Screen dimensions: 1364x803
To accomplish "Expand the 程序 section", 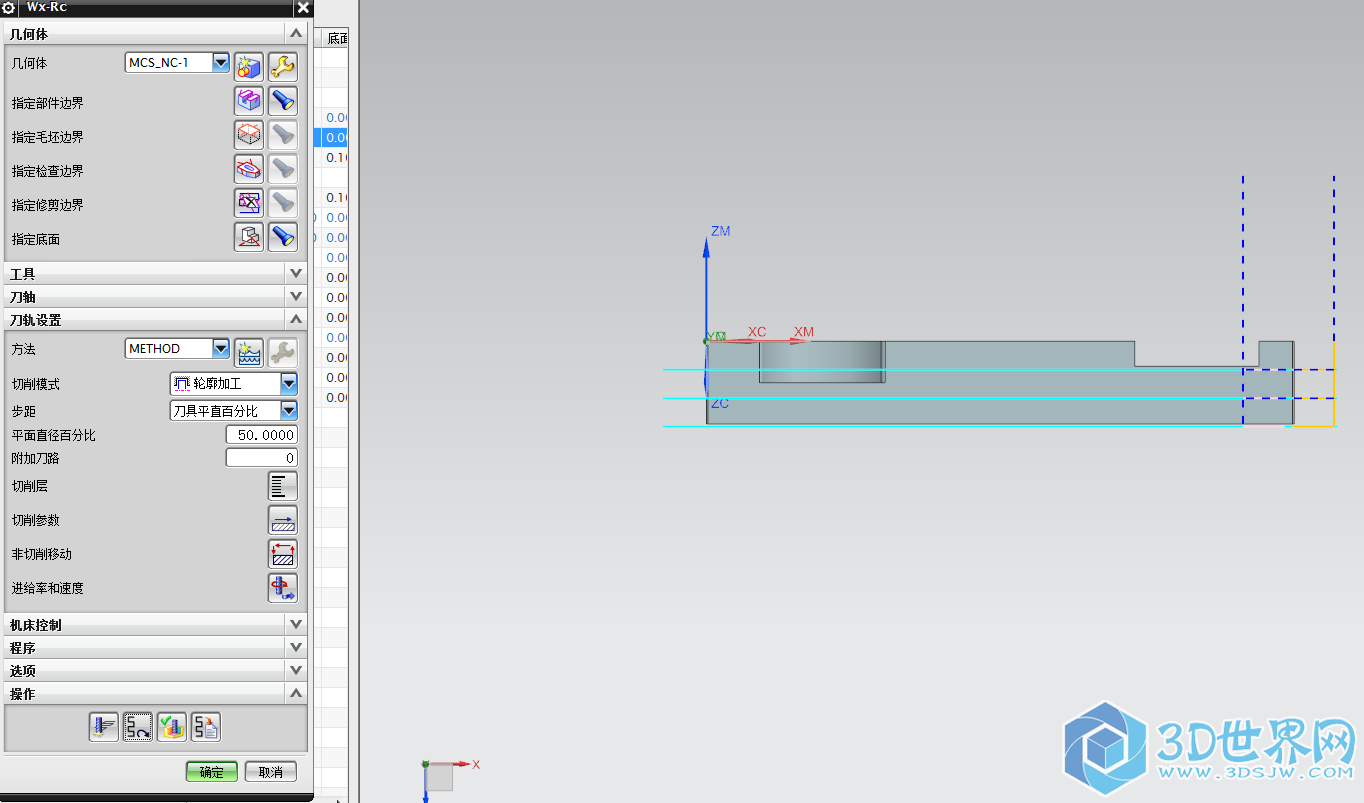I will pyautogui.click(x=295, y=647).
